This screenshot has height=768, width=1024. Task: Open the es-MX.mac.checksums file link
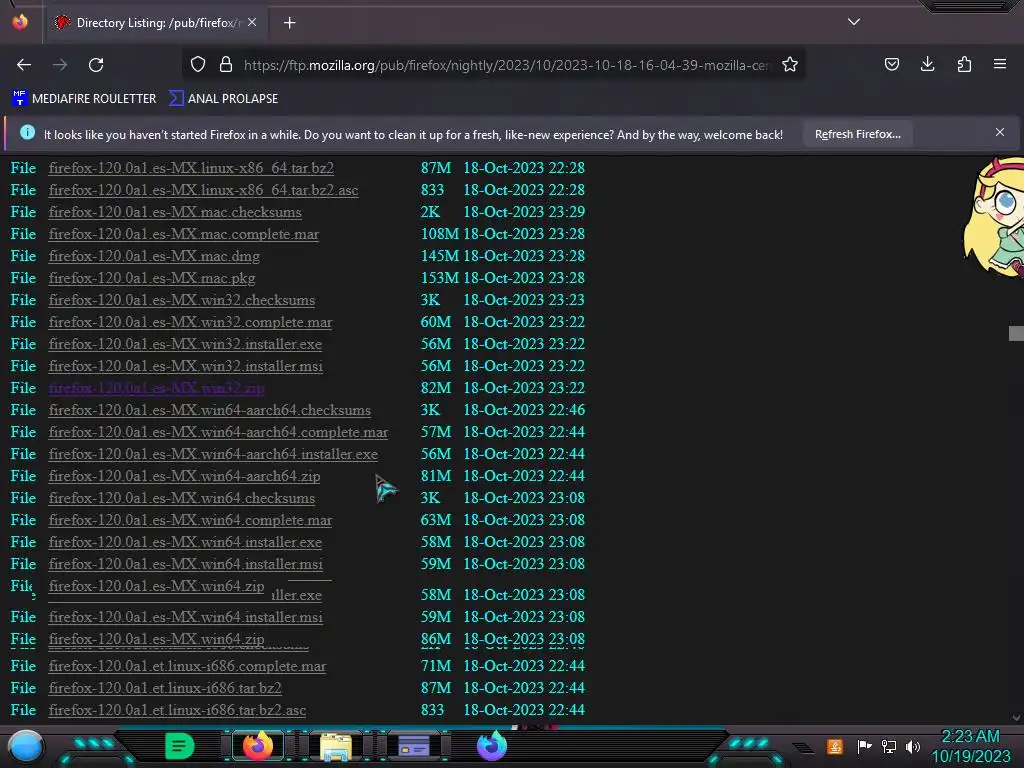point(175,212)
